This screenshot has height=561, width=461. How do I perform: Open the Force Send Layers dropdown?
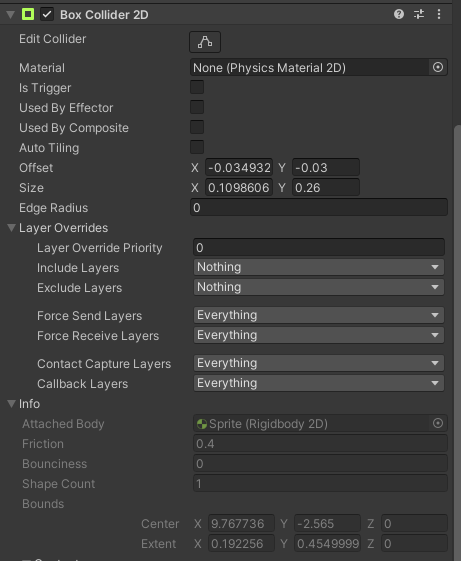tap(319, 315)
